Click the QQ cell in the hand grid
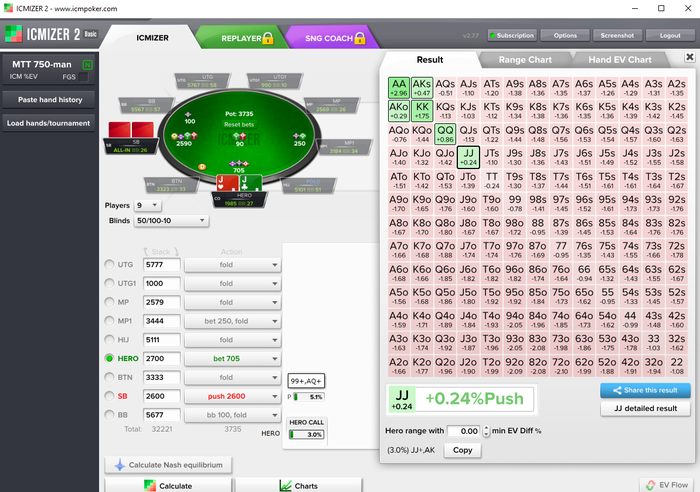This screenshot has height=492, width=700. (x=445, y=134)
